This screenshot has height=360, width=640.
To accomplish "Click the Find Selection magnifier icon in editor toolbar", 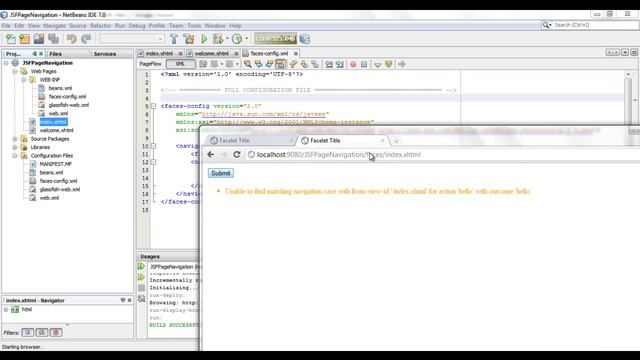I will pos(248,64).
